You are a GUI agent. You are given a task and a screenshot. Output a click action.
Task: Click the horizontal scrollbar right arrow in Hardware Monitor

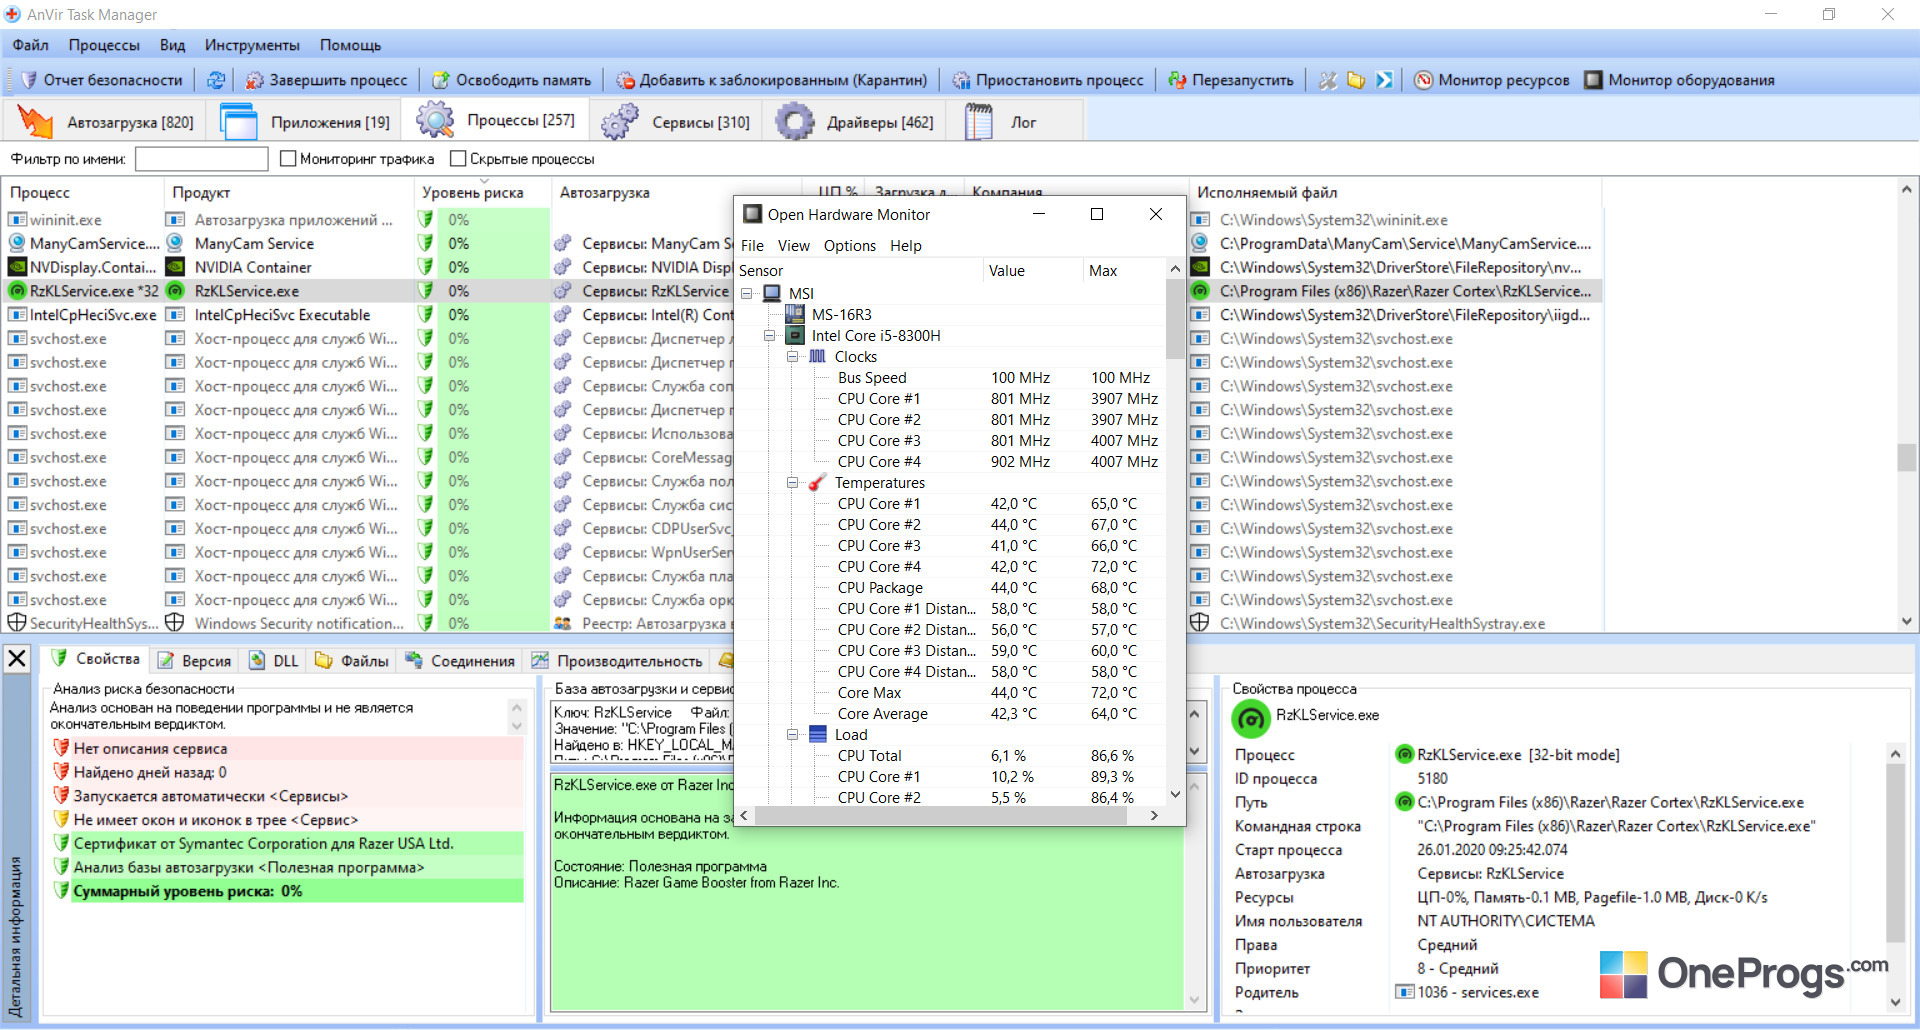click(x=1154, y=815)
